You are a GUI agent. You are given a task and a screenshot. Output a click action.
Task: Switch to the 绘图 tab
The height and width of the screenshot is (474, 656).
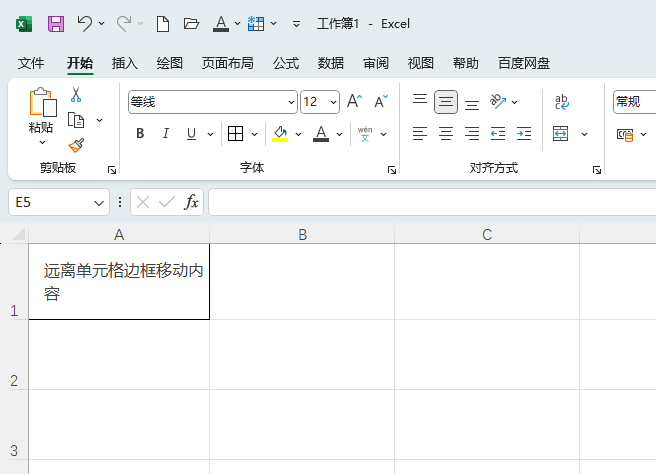point(169,63)
